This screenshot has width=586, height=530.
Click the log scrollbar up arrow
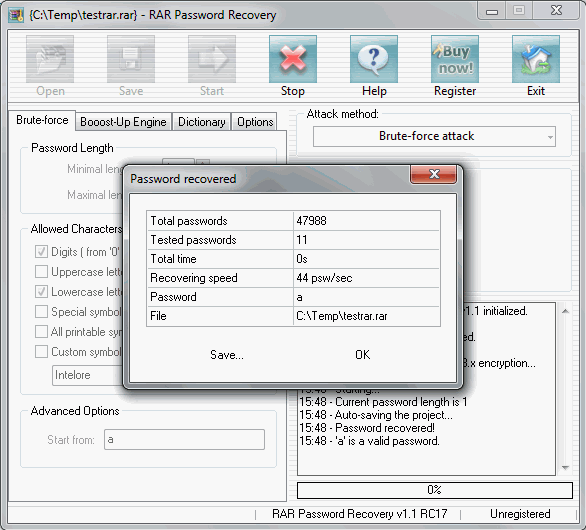coord(565,311)
